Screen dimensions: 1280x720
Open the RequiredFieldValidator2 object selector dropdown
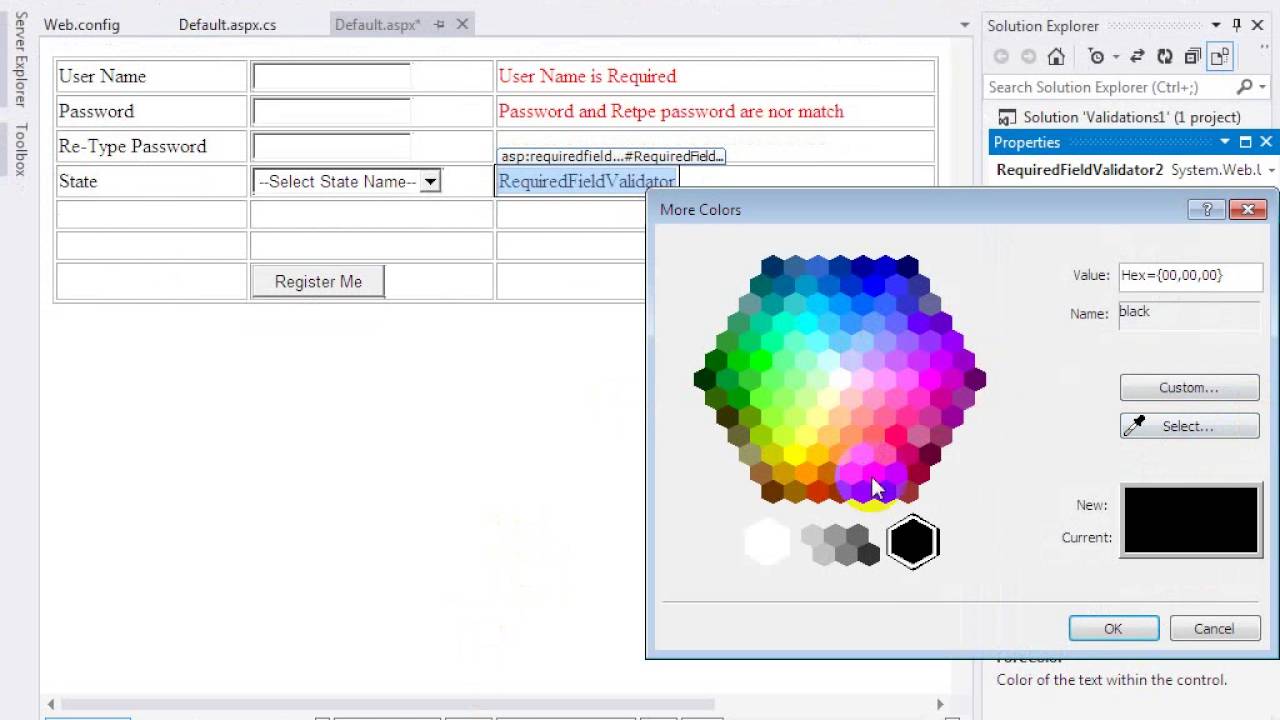[1271, 170]
